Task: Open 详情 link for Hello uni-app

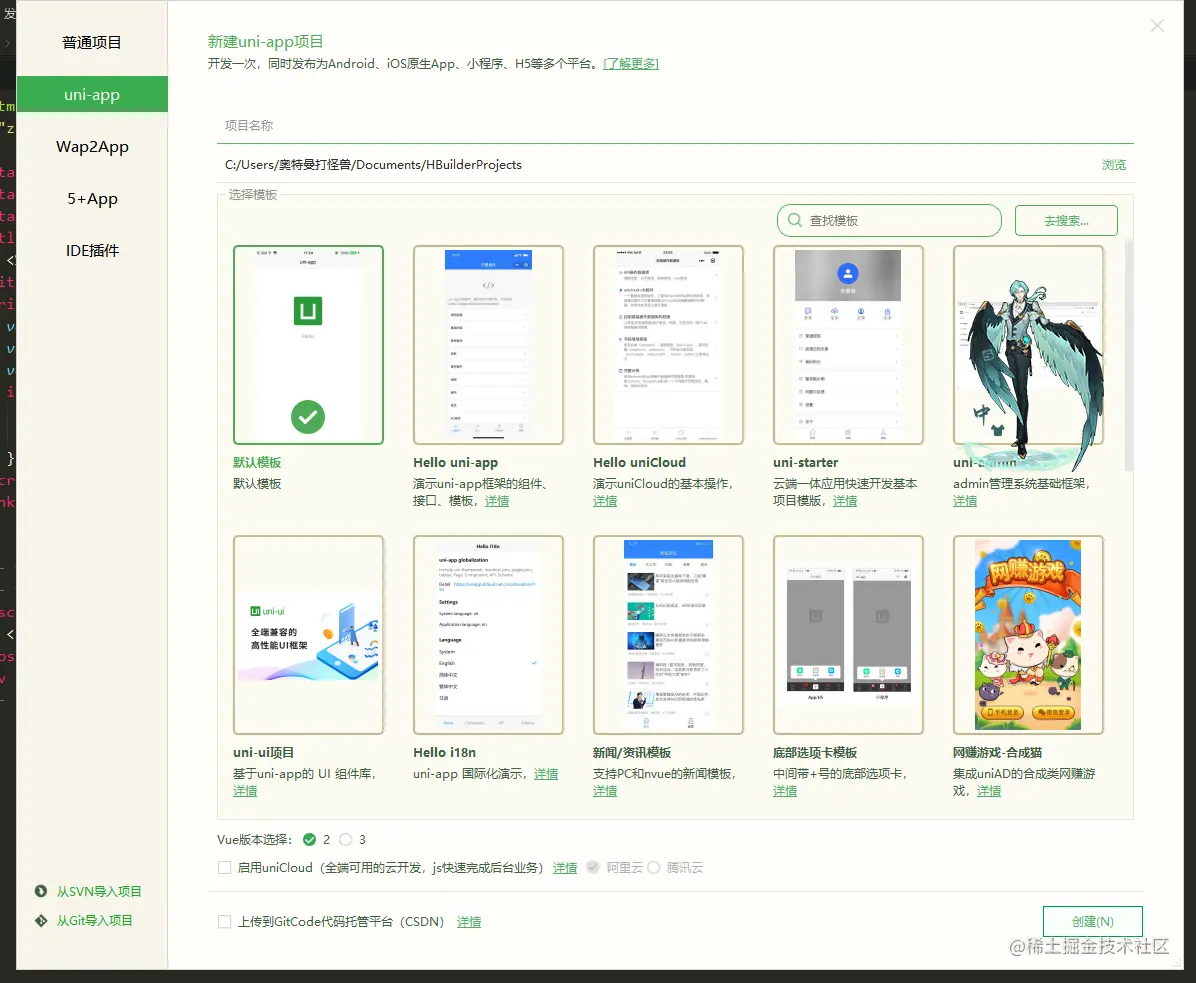Action: coord(497,501)
